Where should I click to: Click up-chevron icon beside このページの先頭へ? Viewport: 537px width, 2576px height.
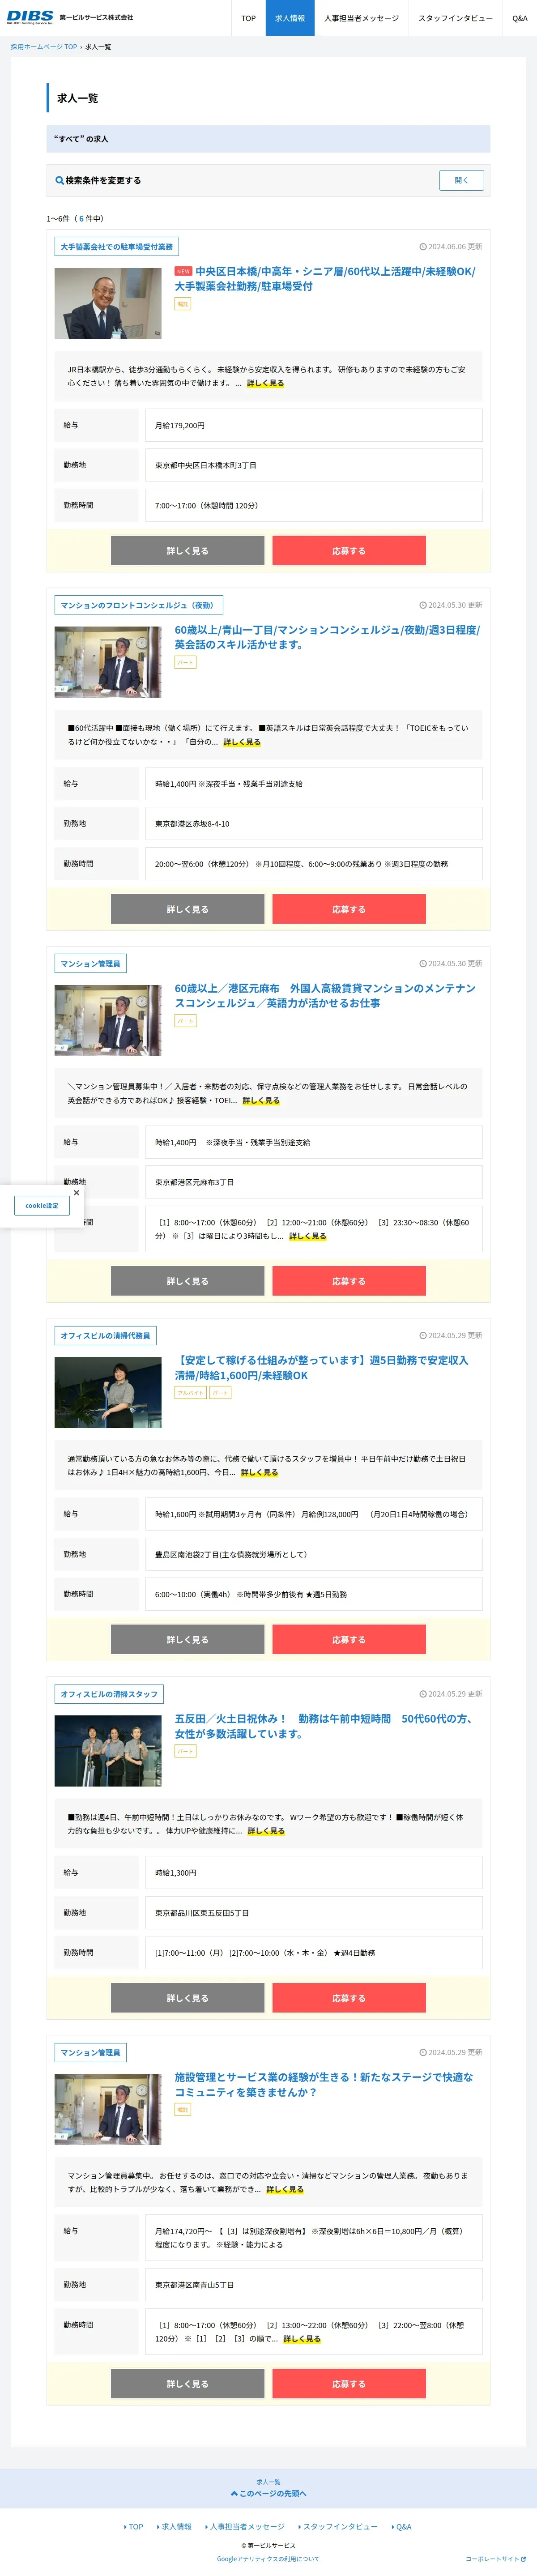point(234,2494)
